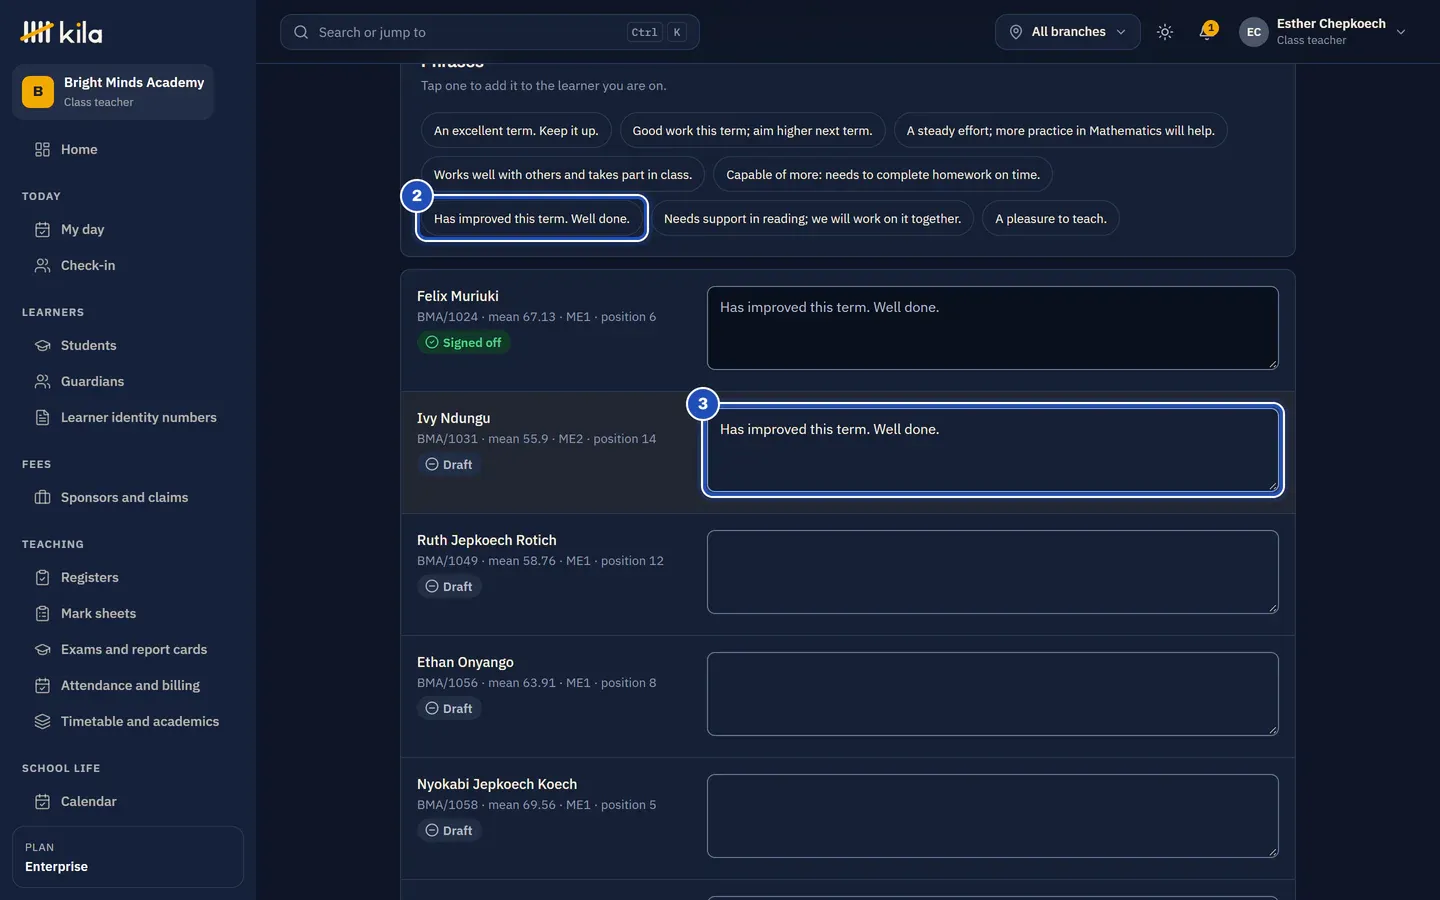Viewport: 1440px width, 900px height.
Task: Open notifications bell
Action: point(1207,32)
